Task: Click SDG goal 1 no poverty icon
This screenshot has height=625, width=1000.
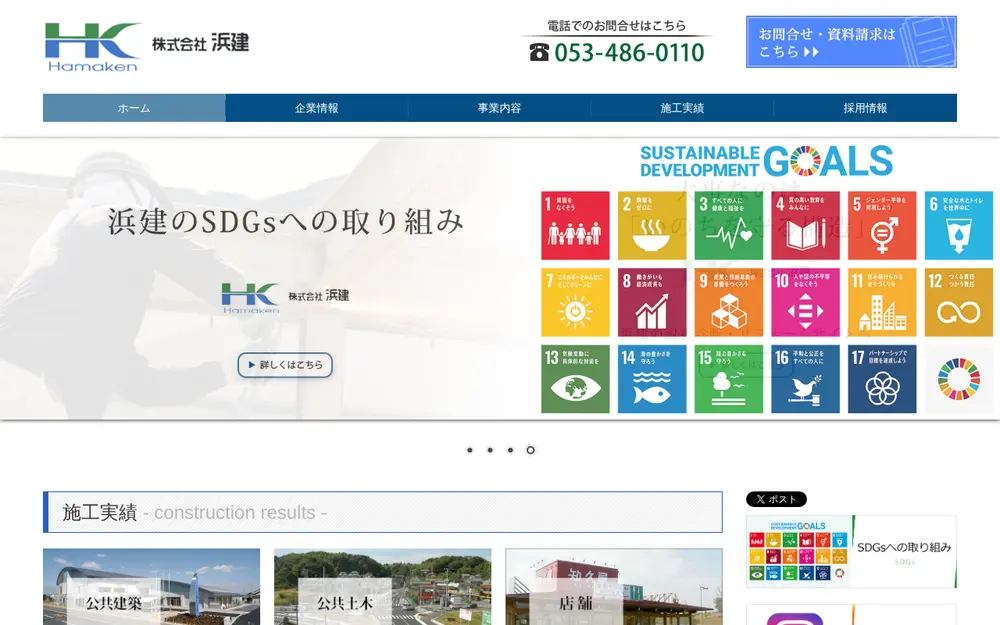Action: tap(575, 225)
